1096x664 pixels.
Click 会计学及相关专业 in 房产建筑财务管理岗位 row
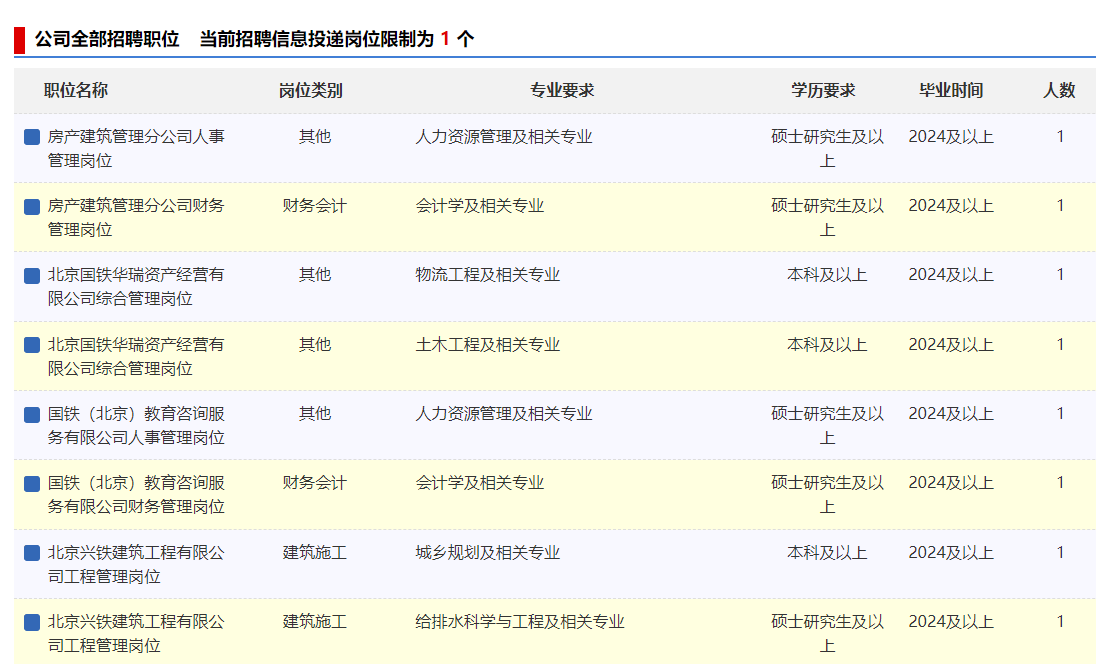(x=480, y=206)
